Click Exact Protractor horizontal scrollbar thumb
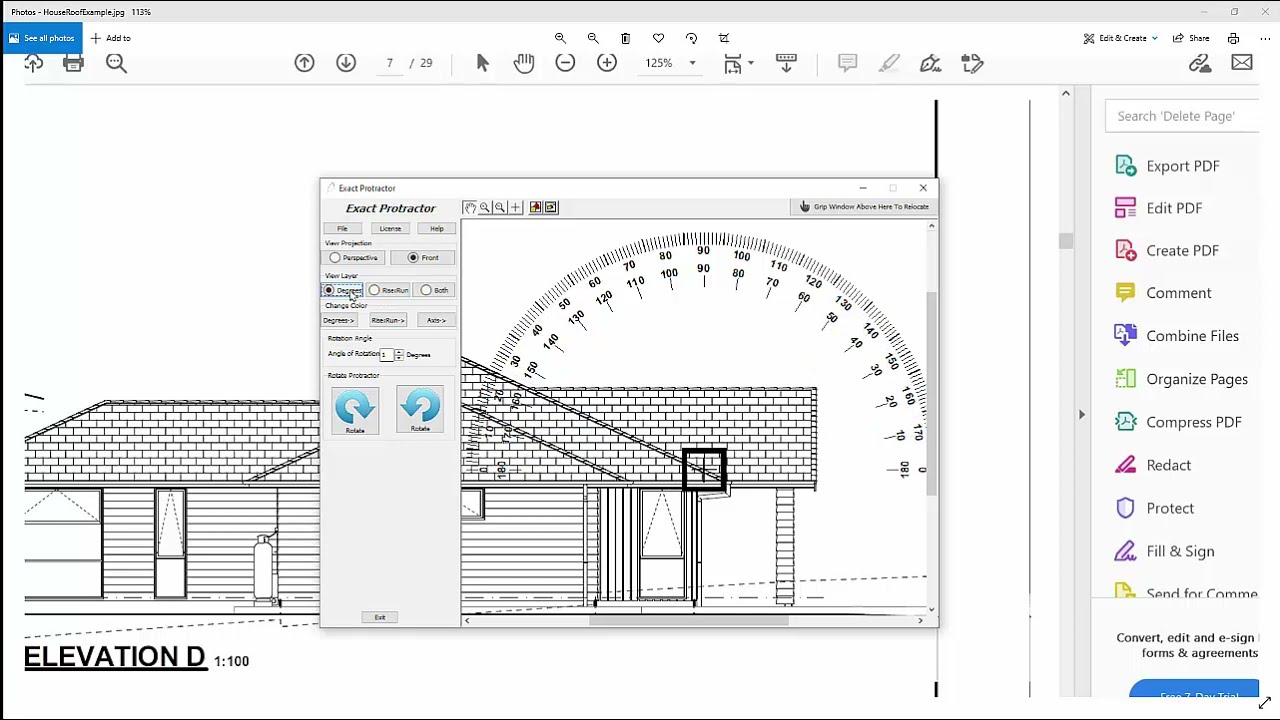Viewport: 1280px width, 720px height. click(x=689, y=621)
